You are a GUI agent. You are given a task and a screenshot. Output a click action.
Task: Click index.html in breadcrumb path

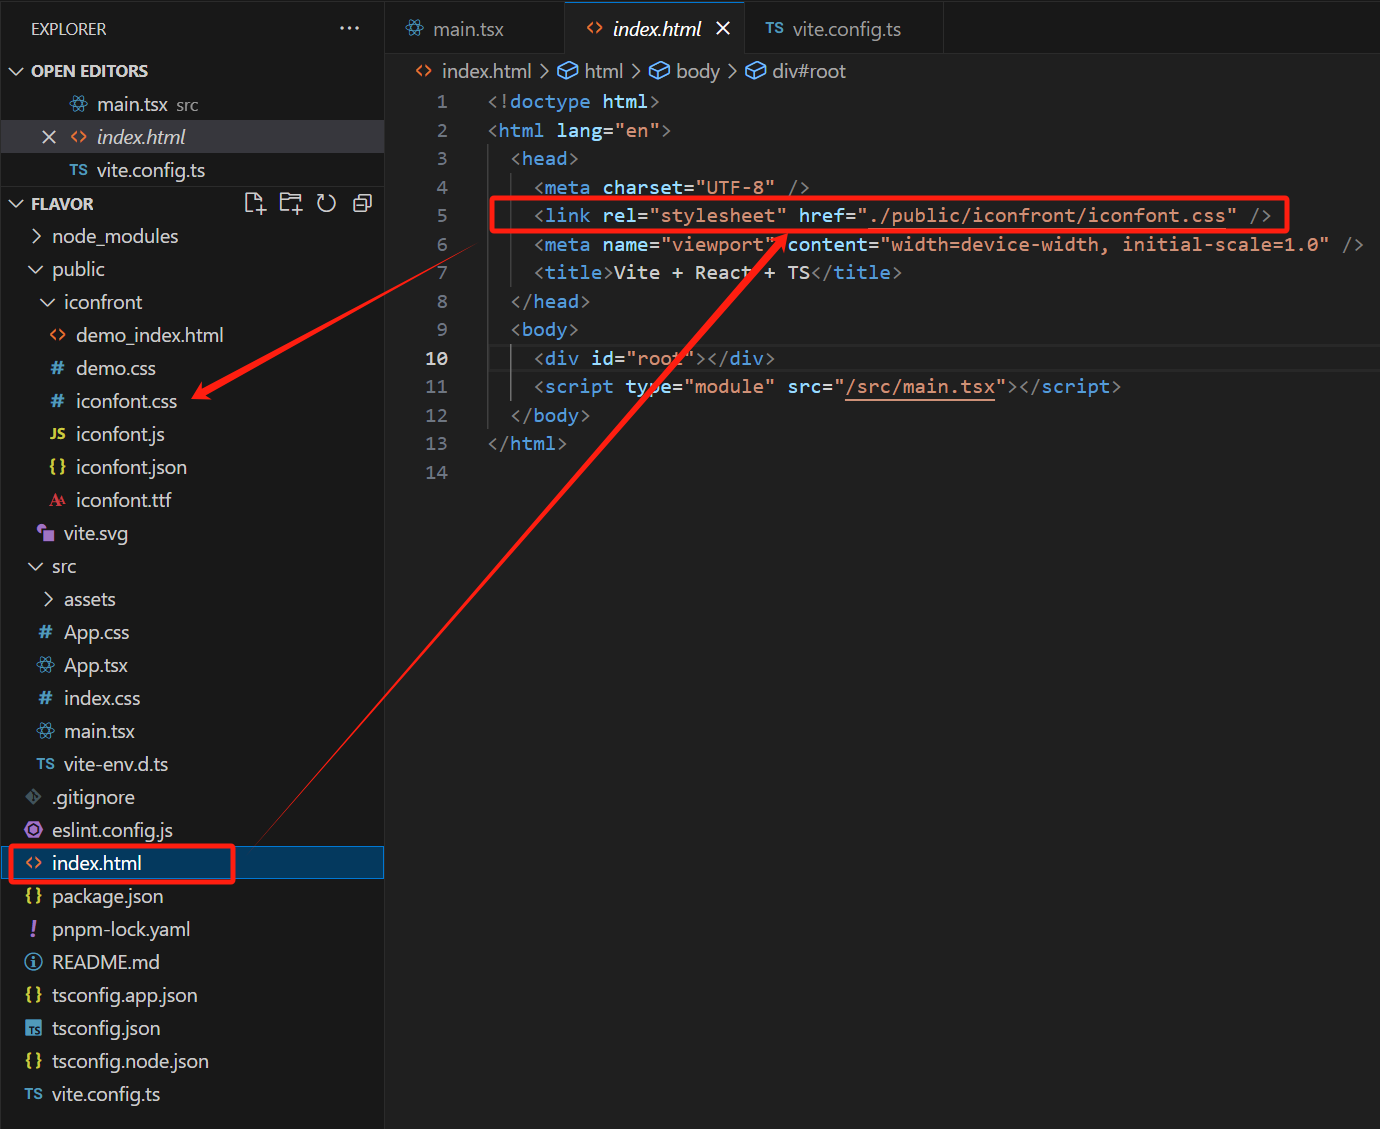click(487, 71)
